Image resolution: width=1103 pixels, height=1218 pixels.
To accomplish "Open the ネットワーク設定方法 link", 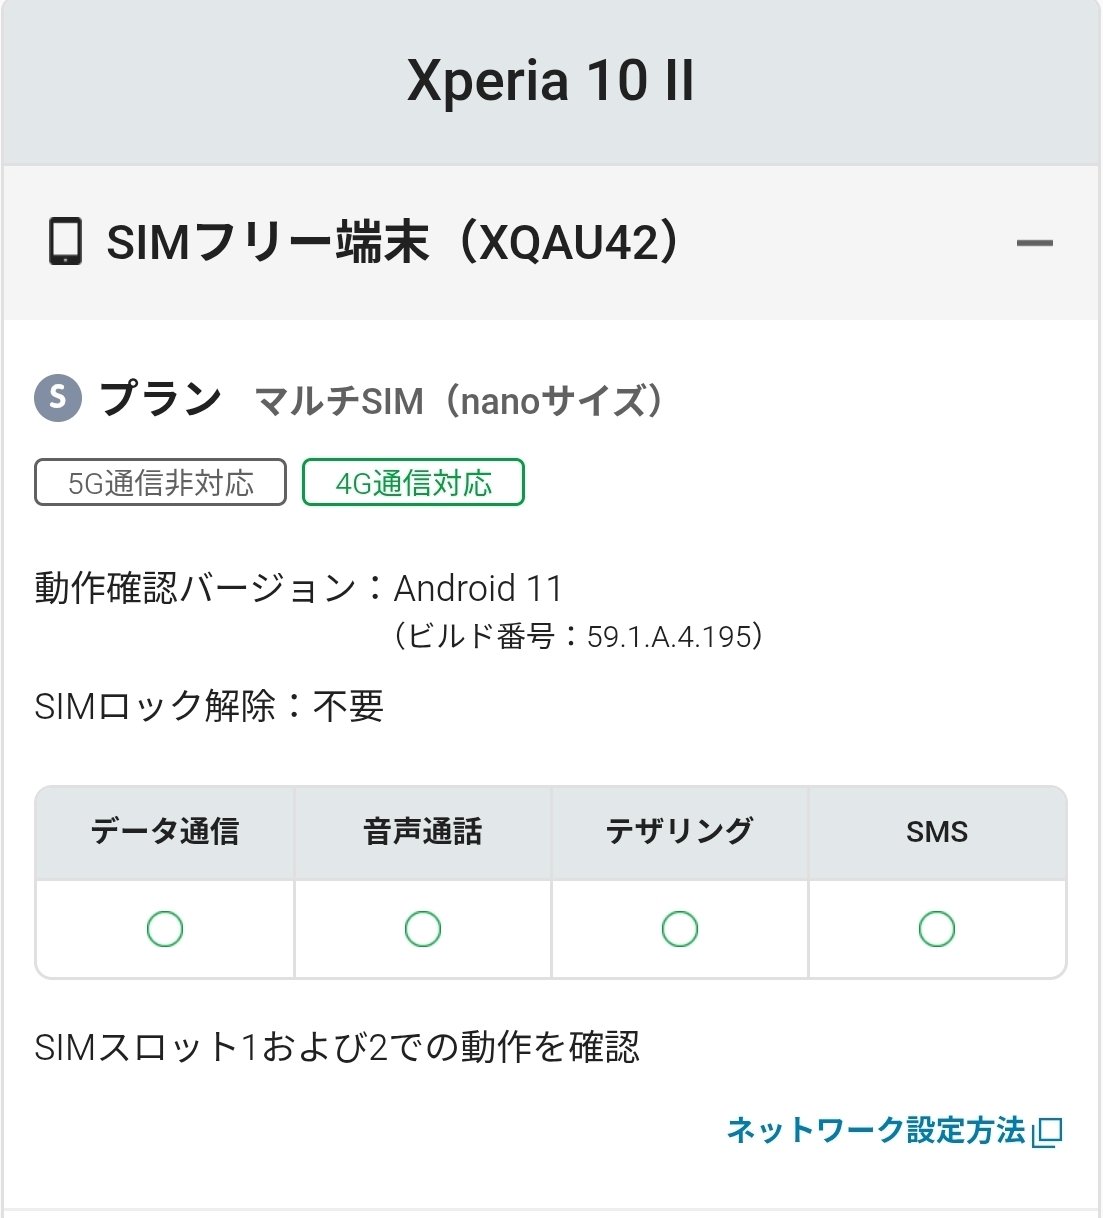I will [876, 1130].
